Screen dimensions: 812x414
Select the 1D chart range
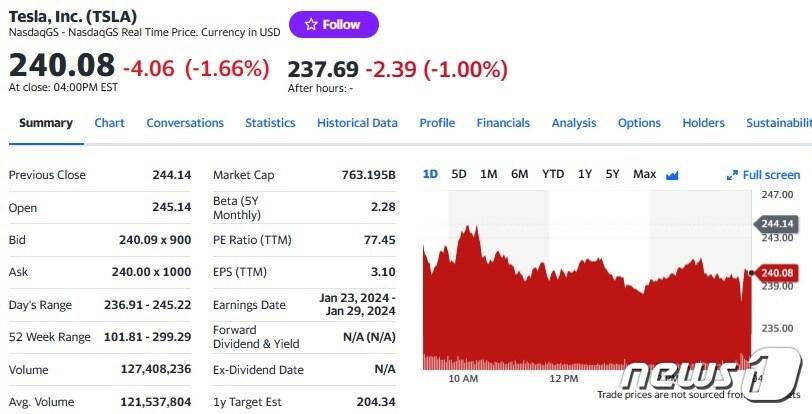coord(430,174)
